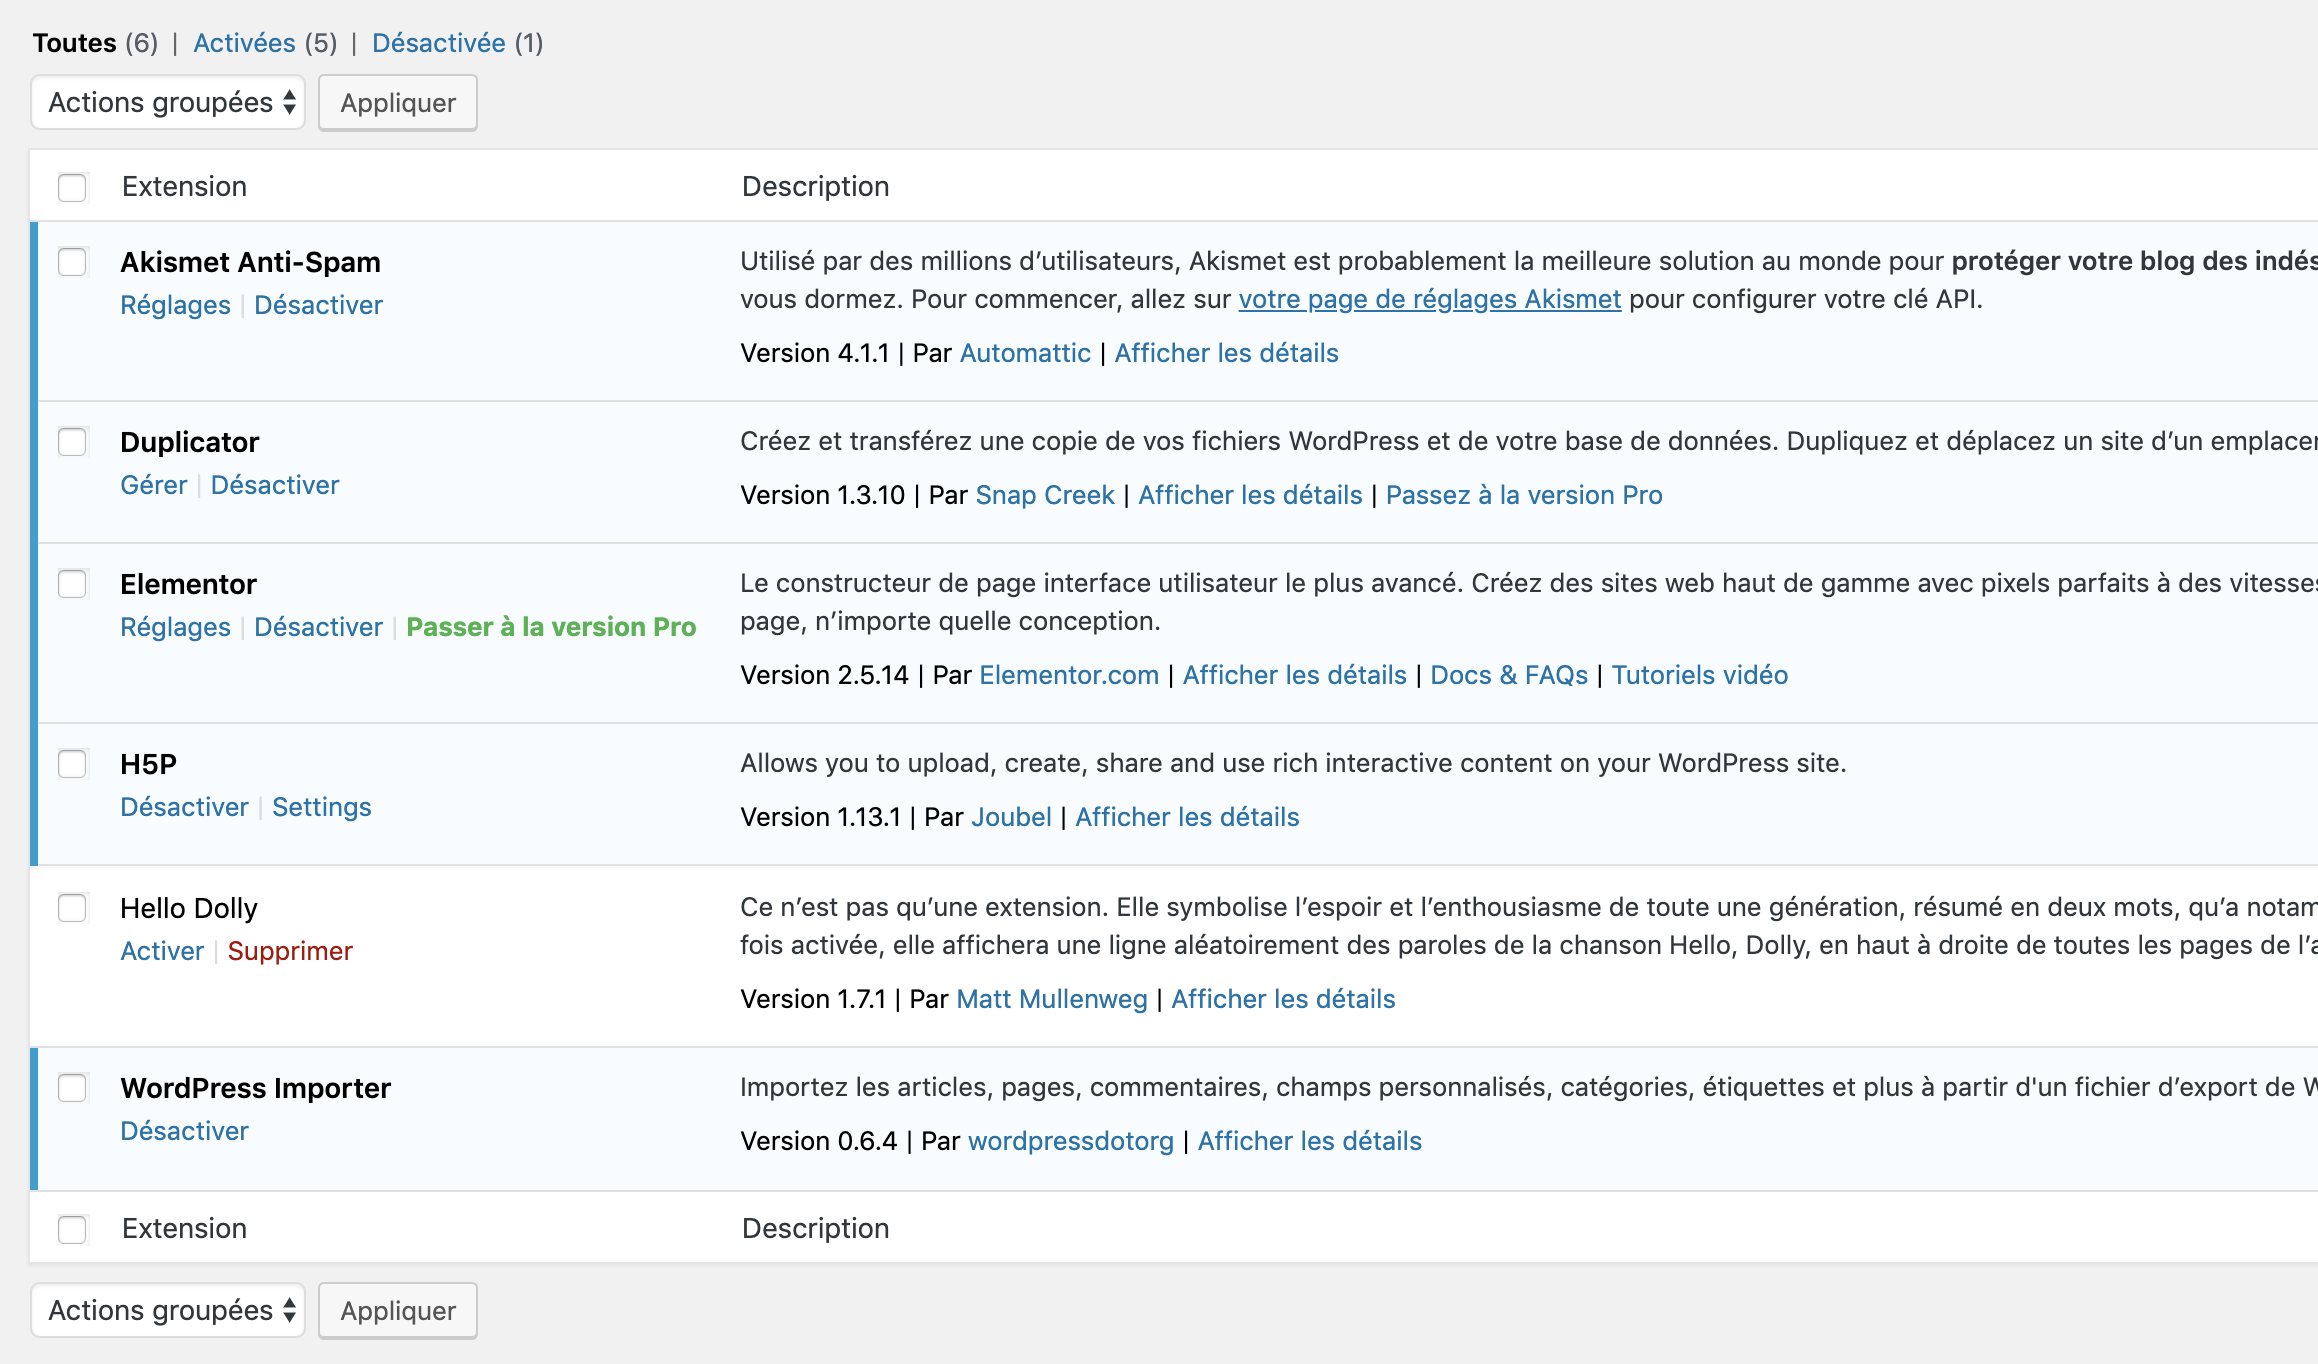Click the top Description column header
This screenshot has height=1364, width=2318.
tap(815, 186)
